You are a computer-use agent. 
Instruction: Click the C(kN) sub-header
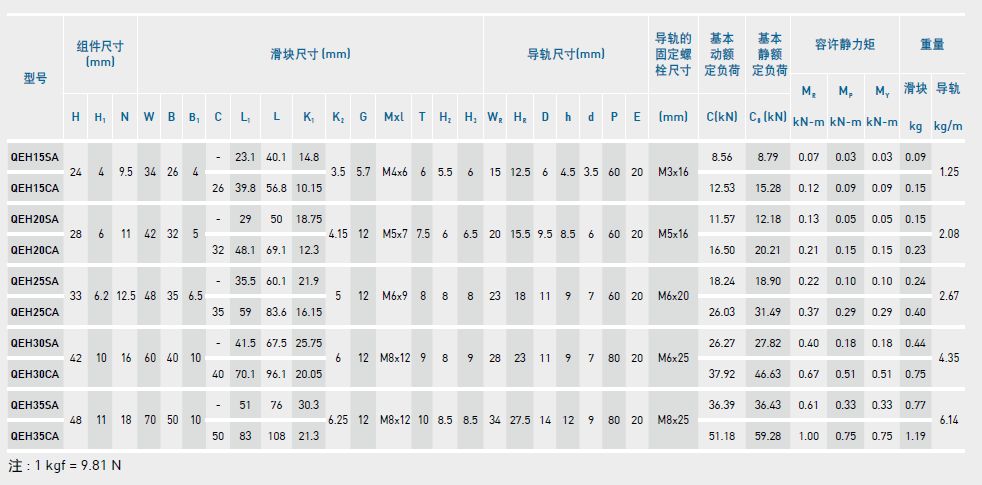point(721,117)
